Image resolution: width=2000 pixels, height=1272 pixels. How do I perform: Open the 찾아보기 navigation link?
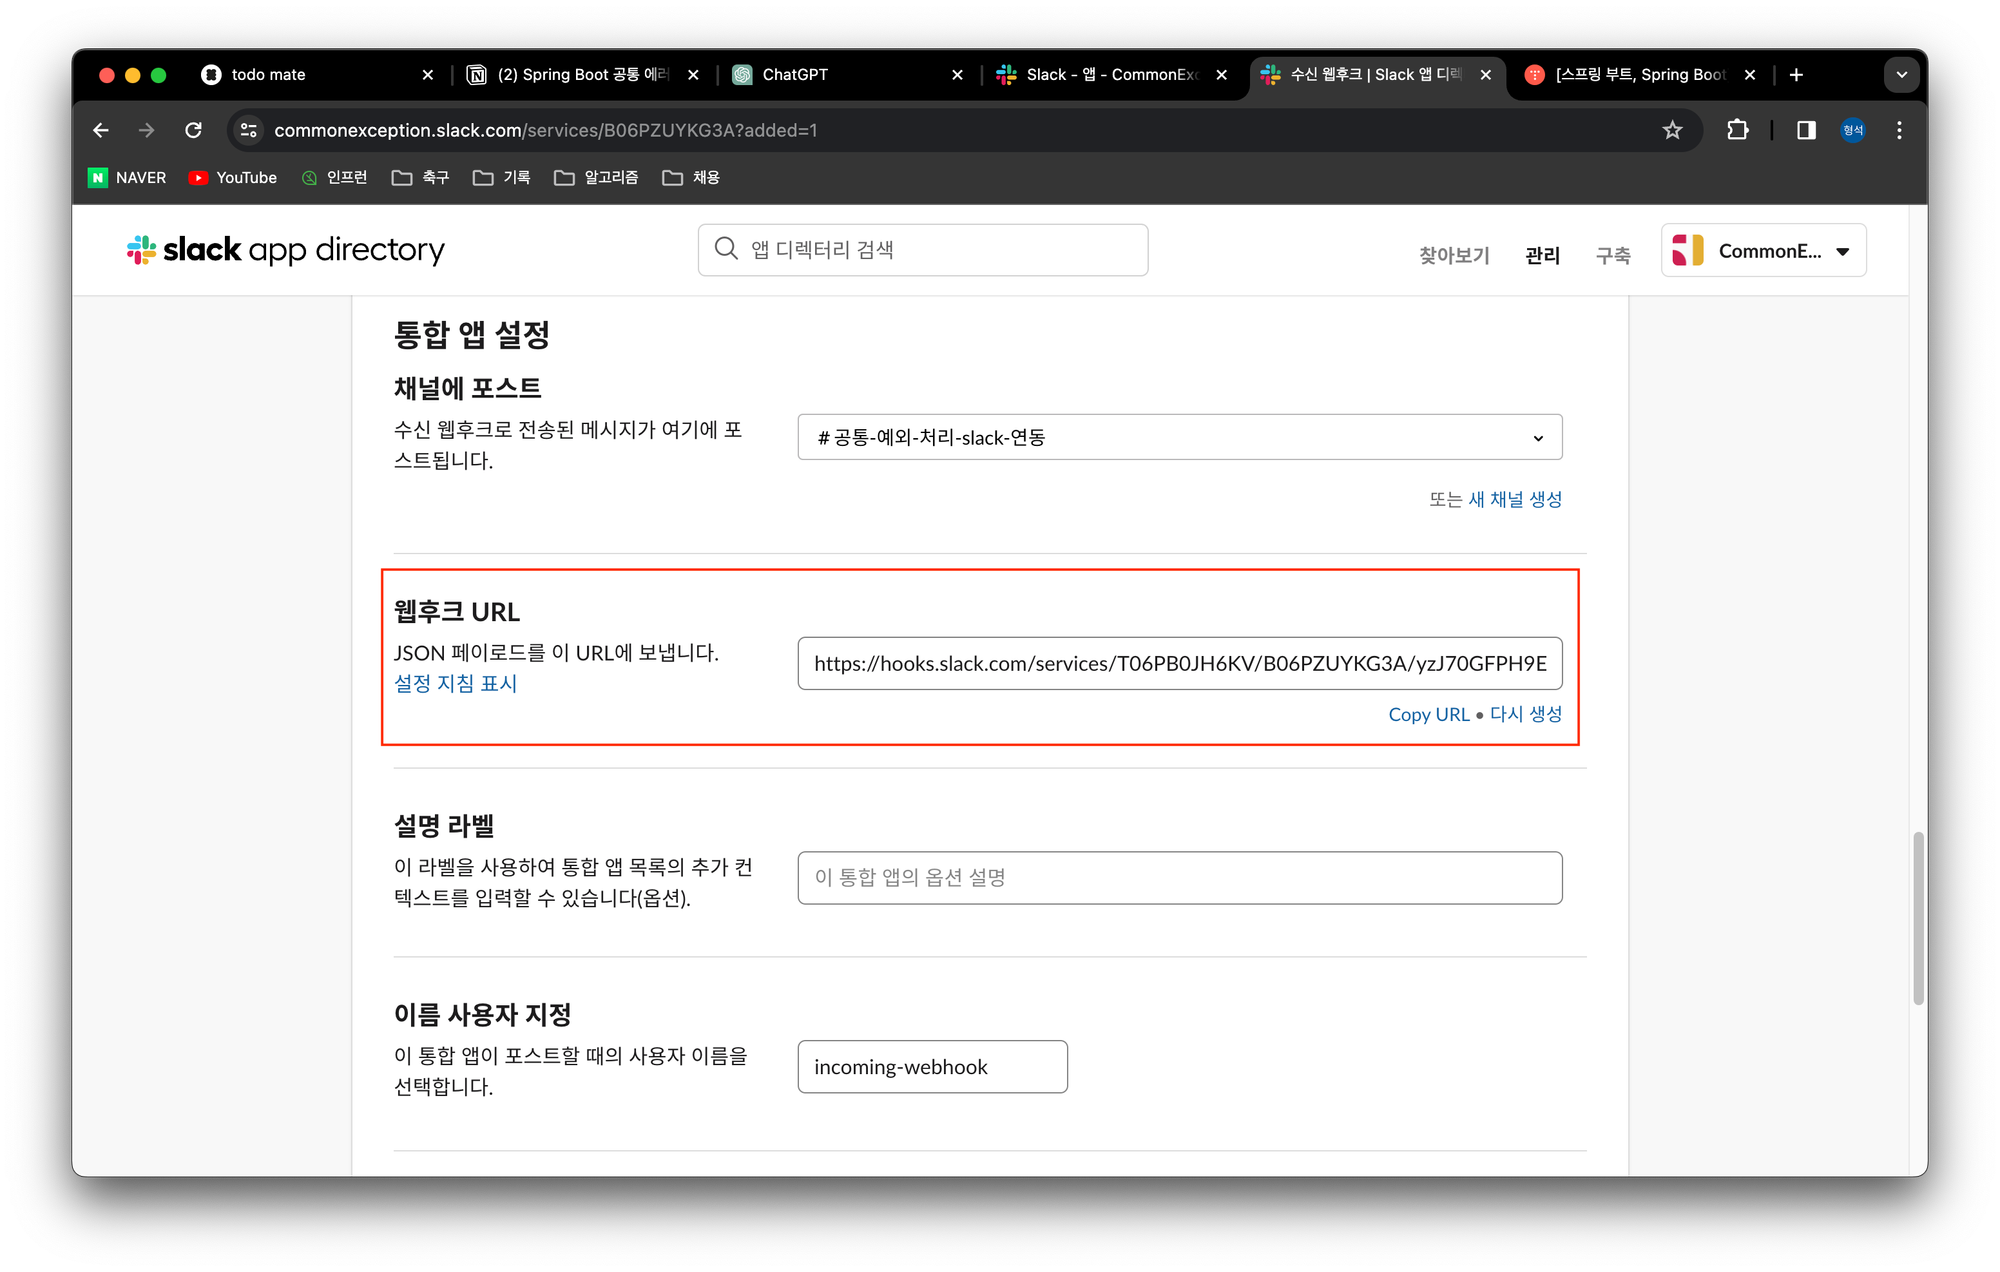[1454, 256]
